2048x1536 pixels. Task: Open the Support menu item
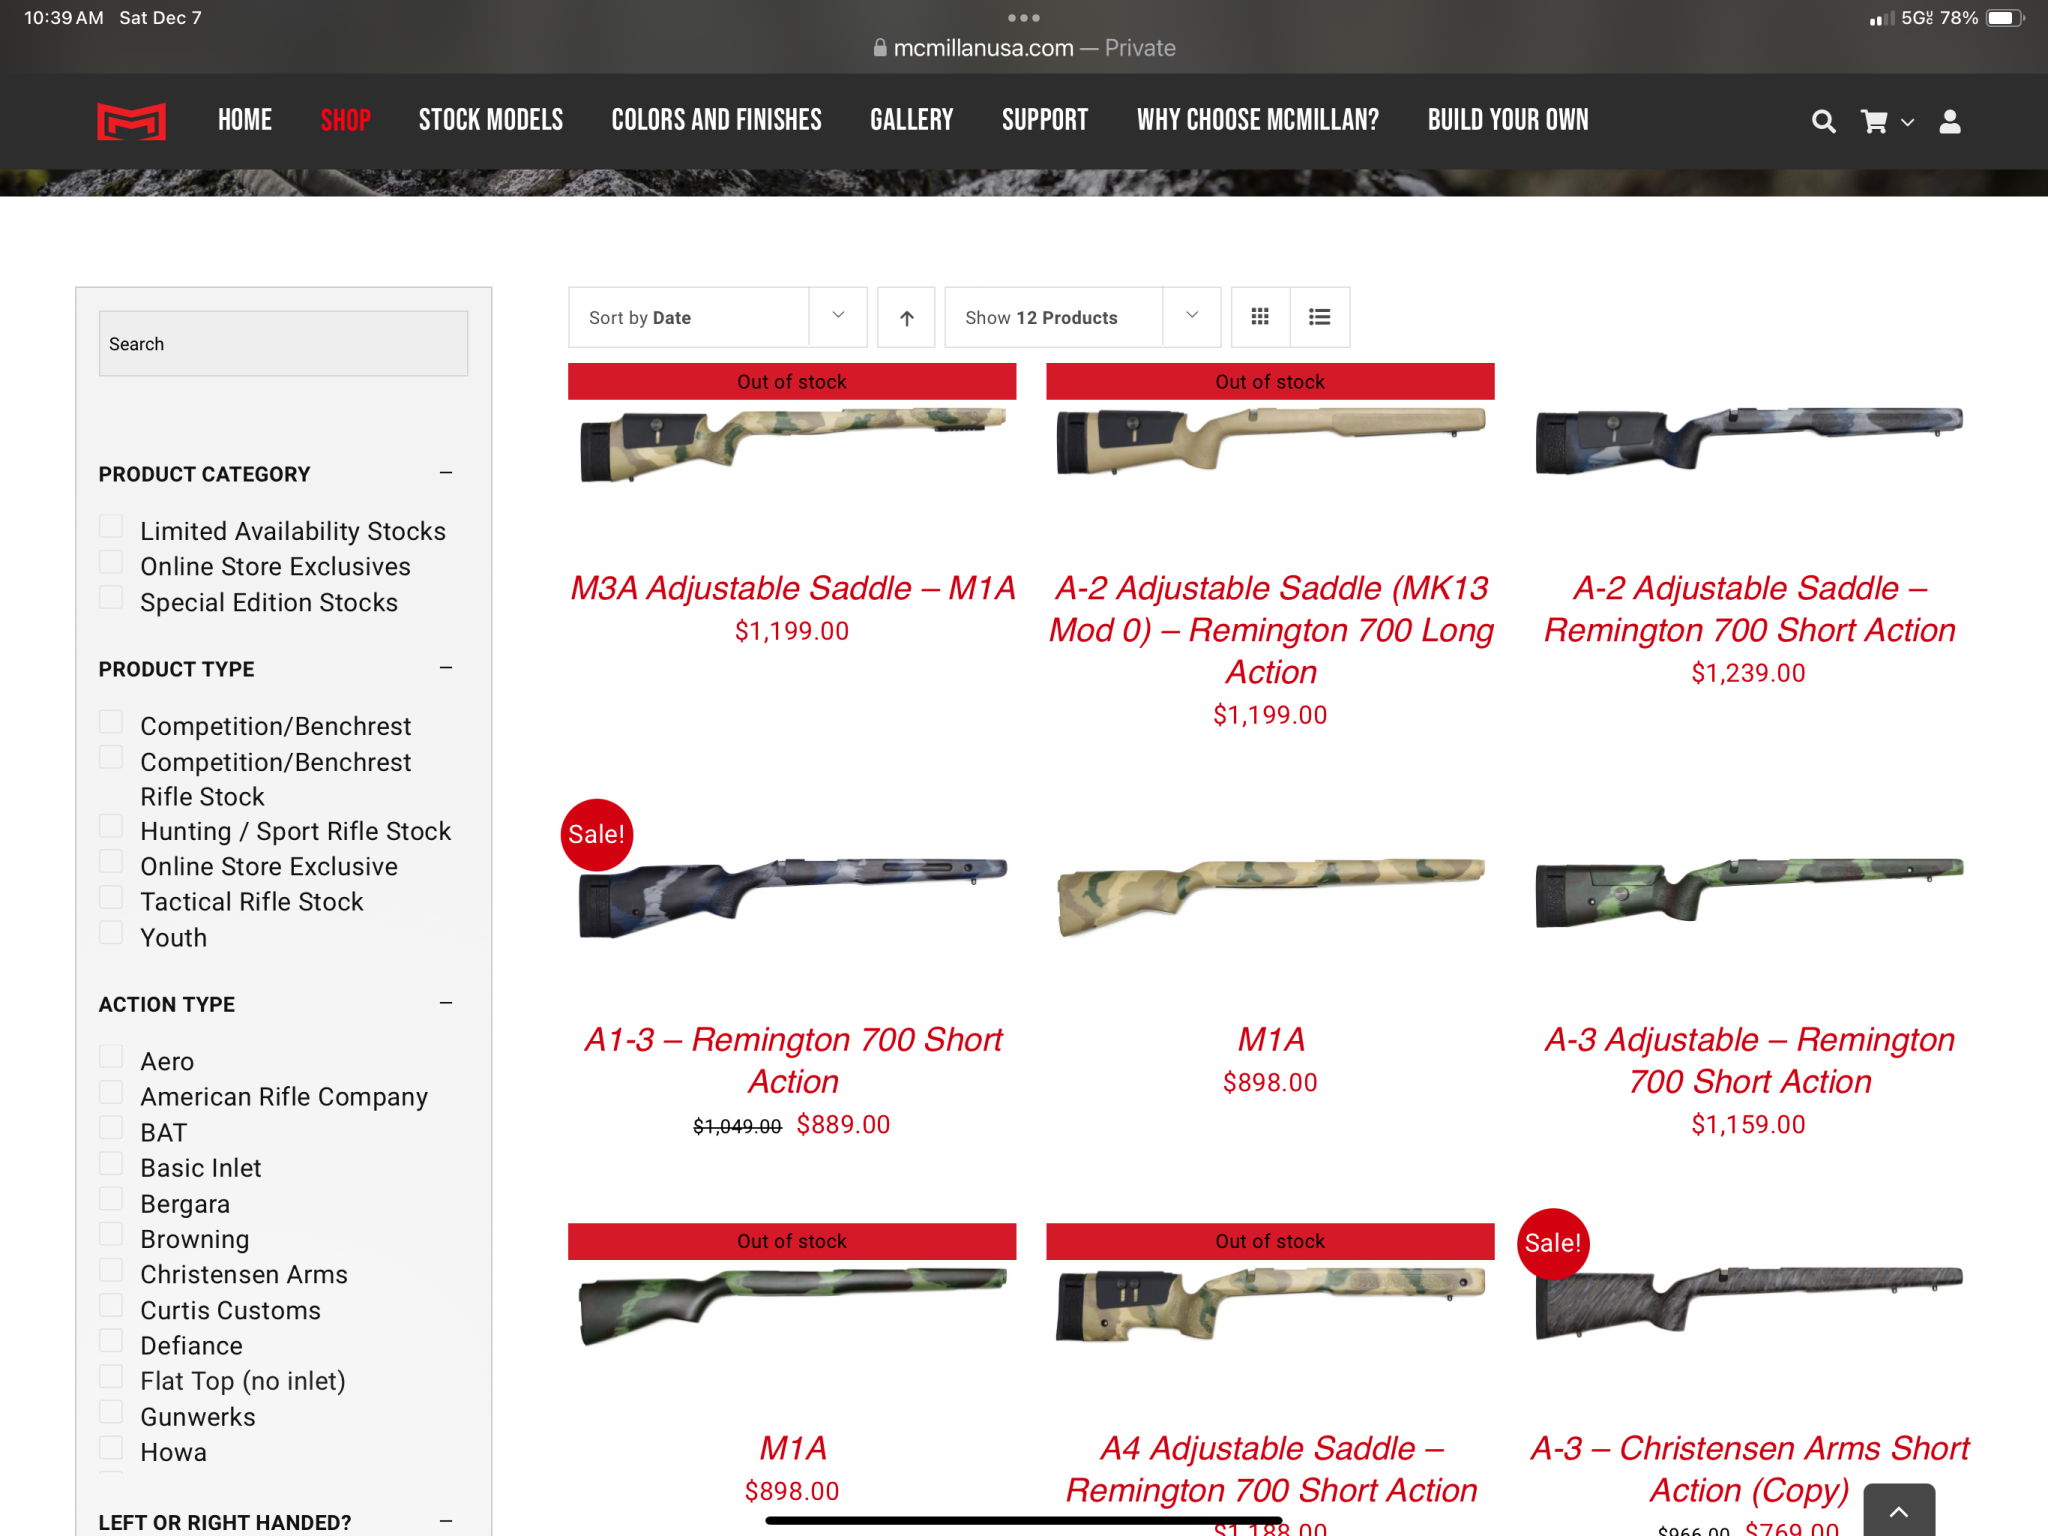pos(1045,121)
